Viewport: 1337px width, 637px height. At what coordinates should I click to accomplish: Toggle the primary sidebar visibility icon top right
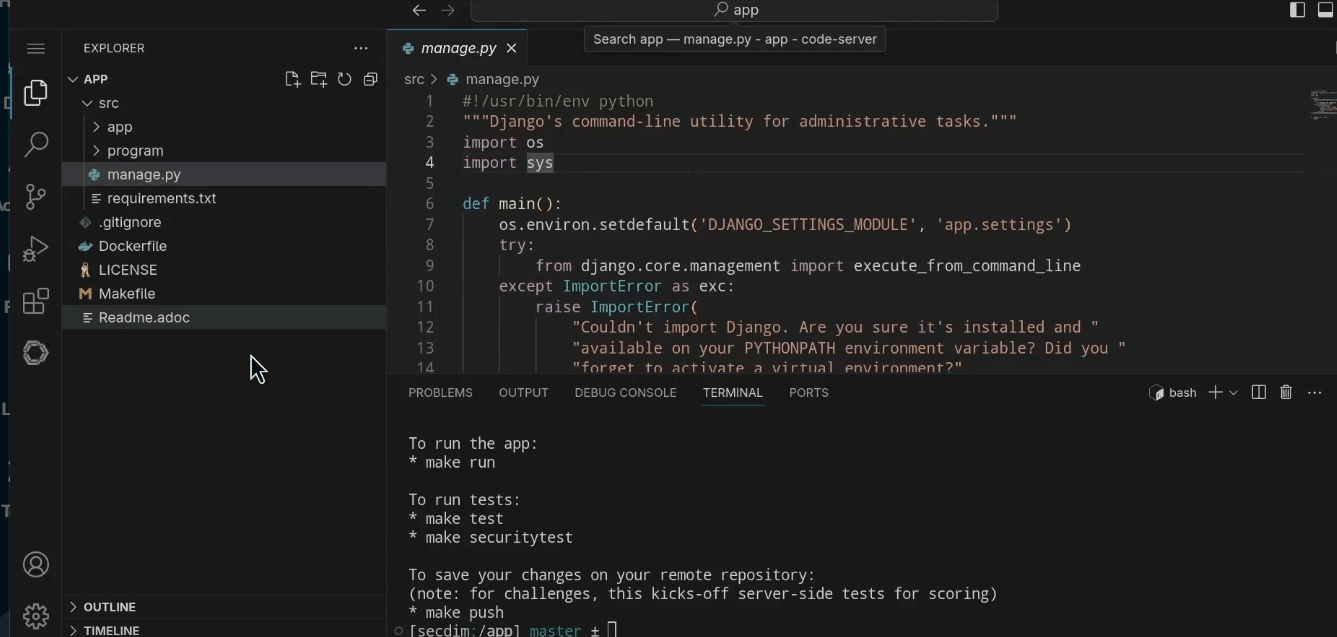pos(1296,10)
